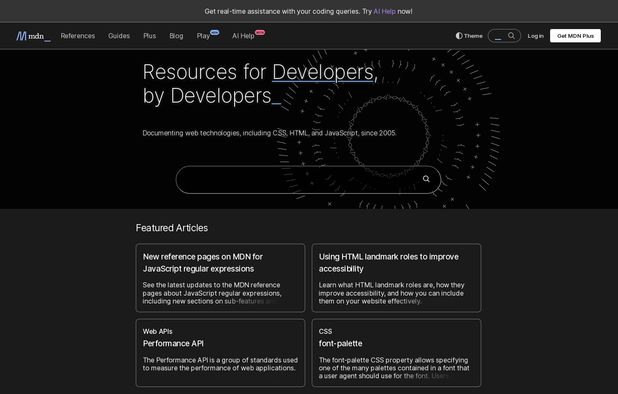Image resolution: width=618 pixels, height=394 pixels.
Task: Click the half-circle theme icon
Action: pyautogui.click(x=459, y=36)
